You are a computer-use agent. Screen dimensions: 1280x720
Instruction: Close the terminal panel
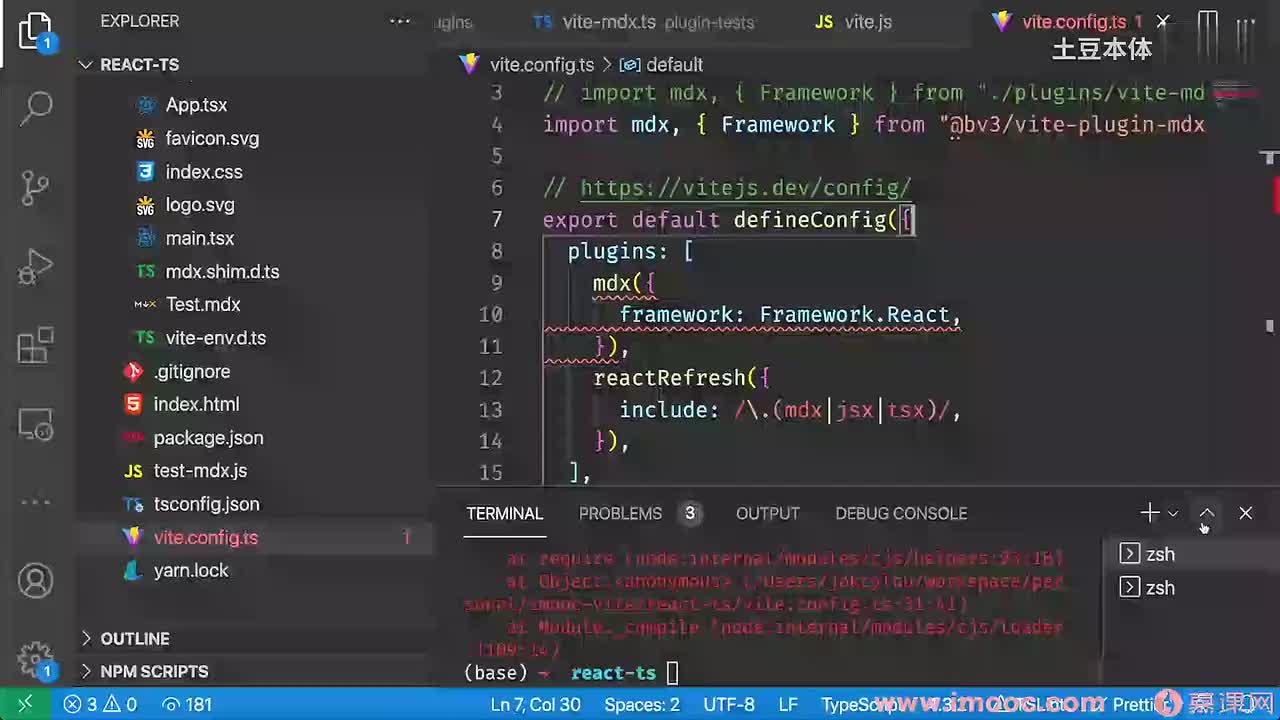(1245, 513)
